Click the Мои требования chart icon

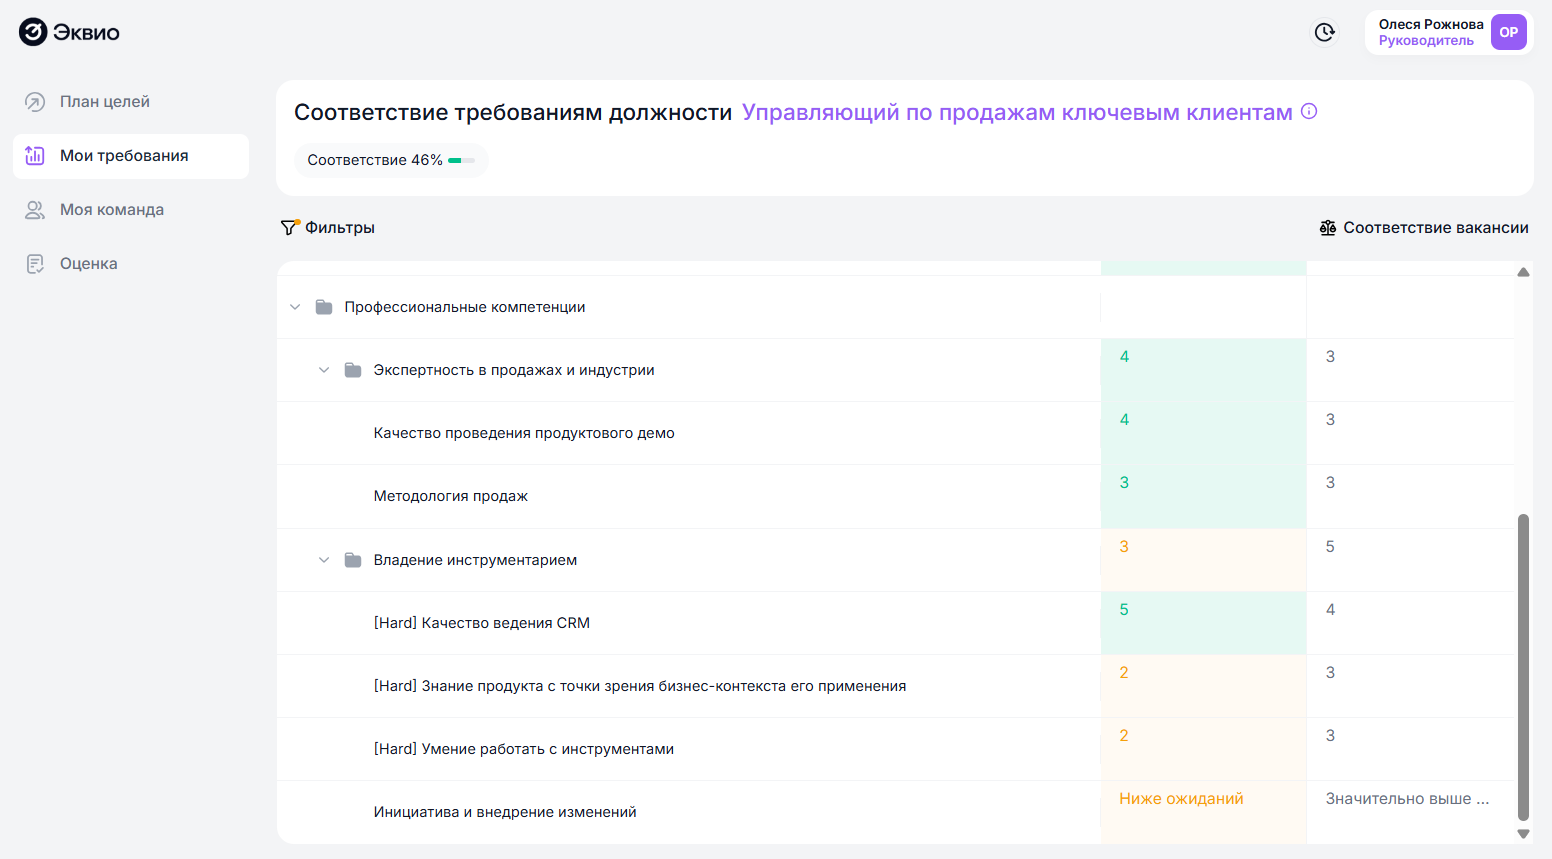click(x=35, y=156)
